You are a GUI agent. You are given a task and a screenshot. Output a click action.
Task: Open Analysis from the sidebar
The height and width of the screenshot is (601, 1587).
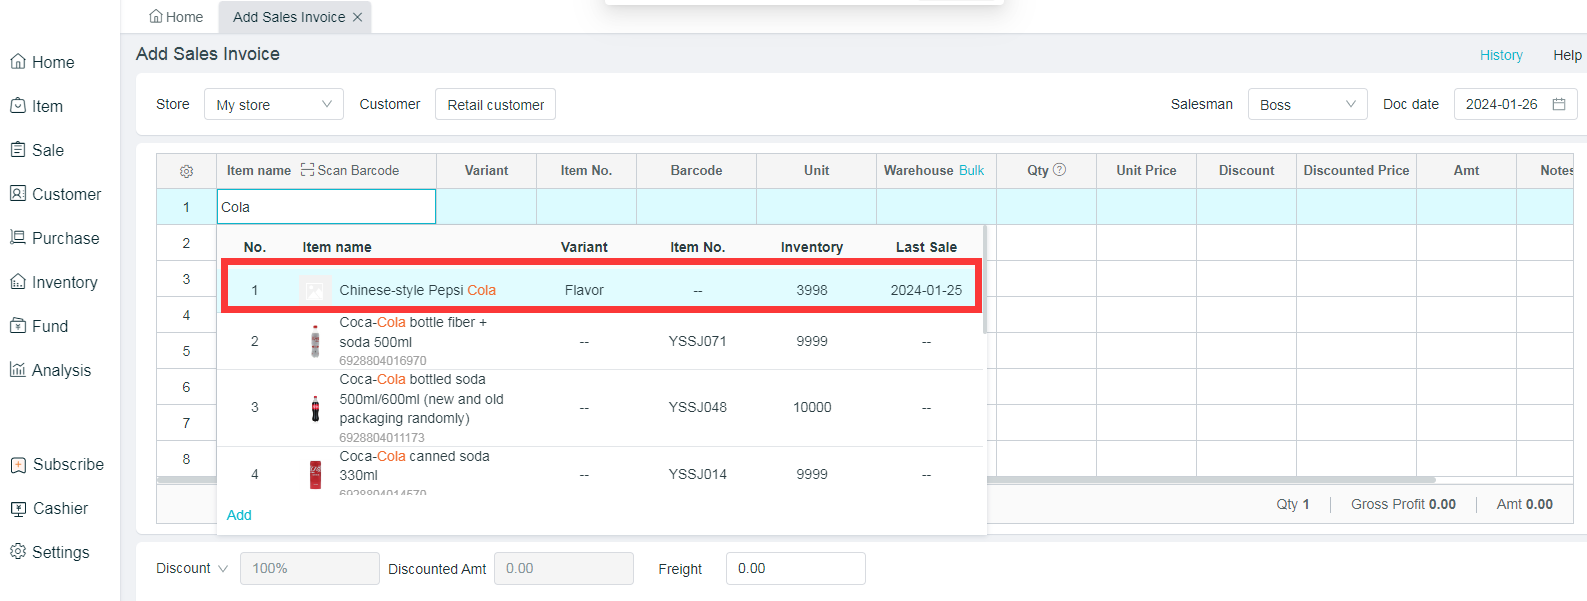(x=51, y=370)
